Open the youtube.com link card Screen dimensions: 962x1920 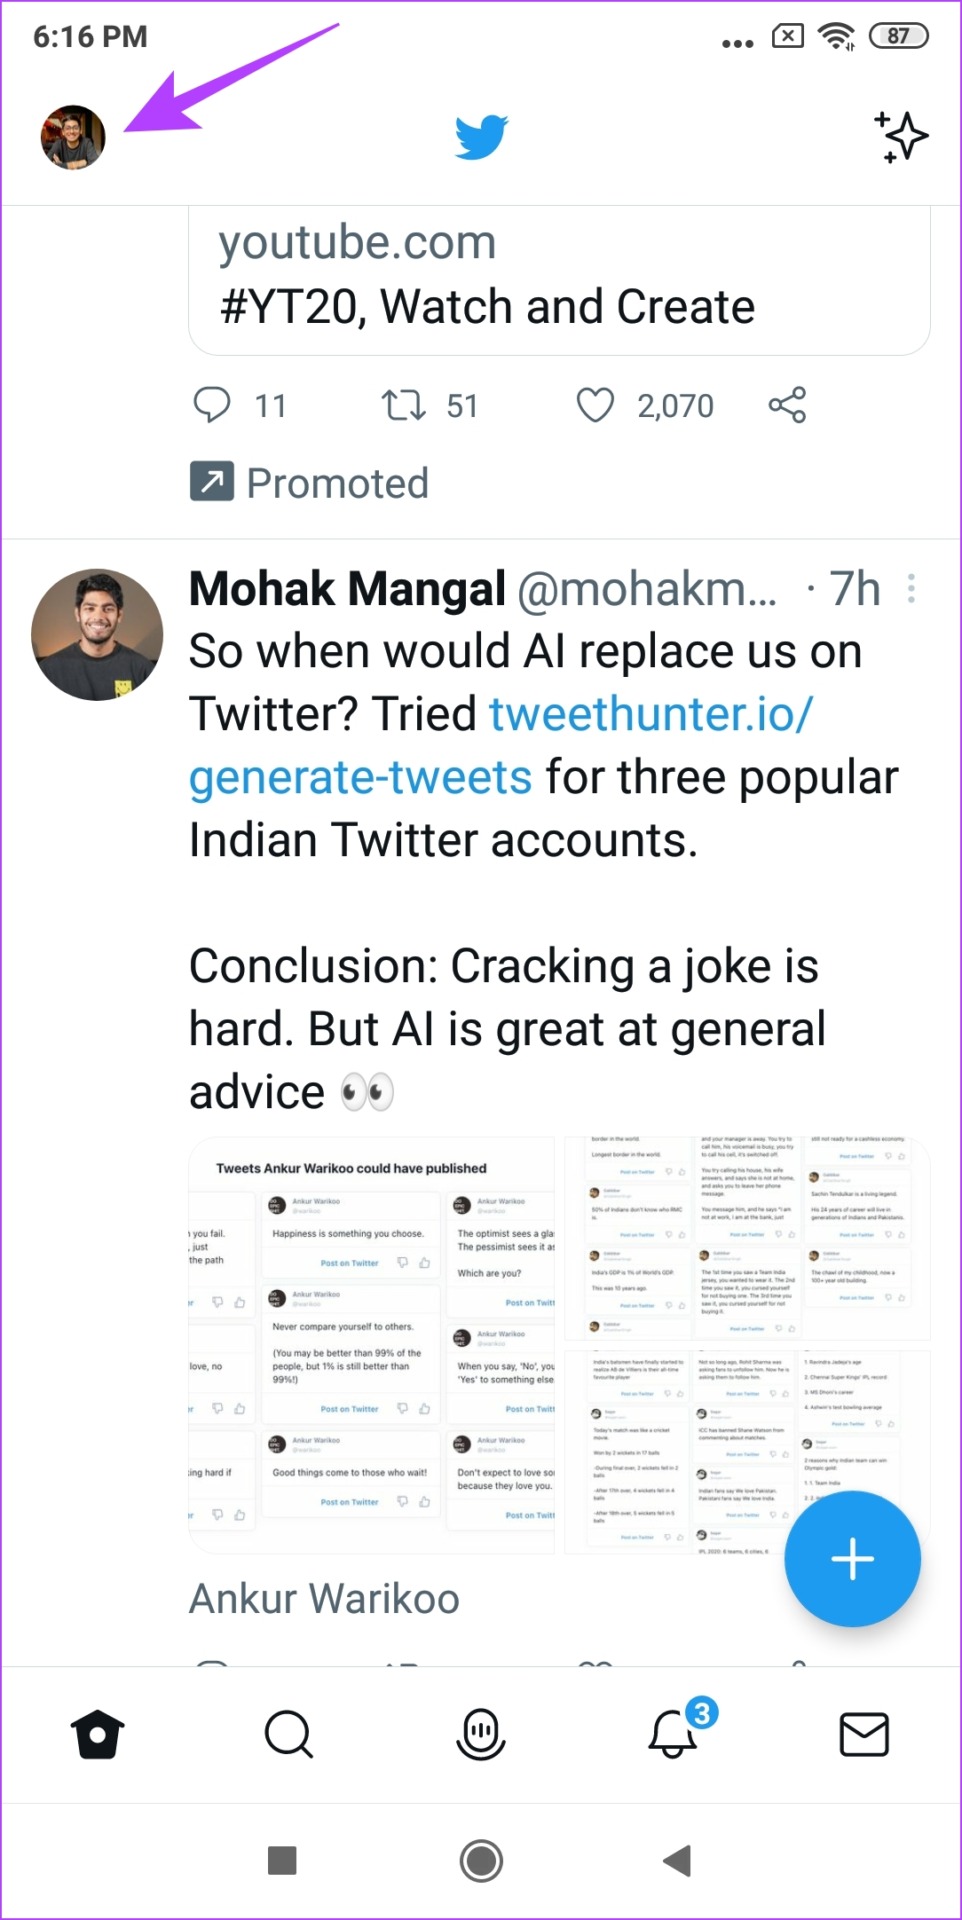(x=558, y=275)
